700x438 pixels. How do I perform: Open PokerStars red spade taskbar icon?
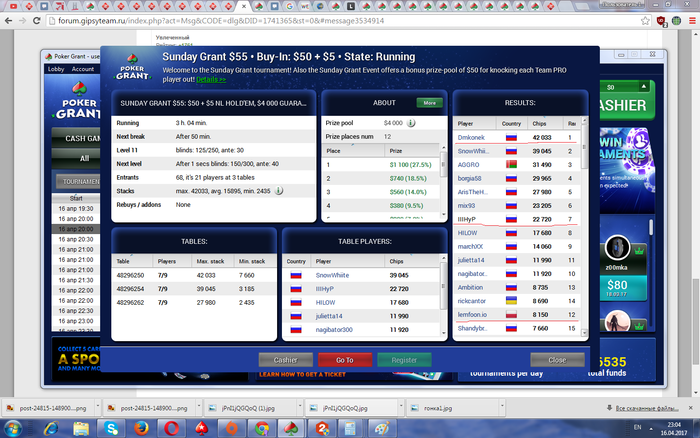coord(202,429)
